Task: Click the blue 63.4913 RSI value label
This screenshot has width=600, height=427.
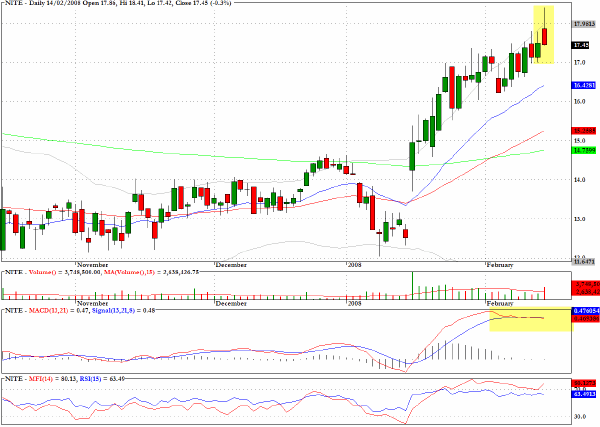Action: pos(584,393)
